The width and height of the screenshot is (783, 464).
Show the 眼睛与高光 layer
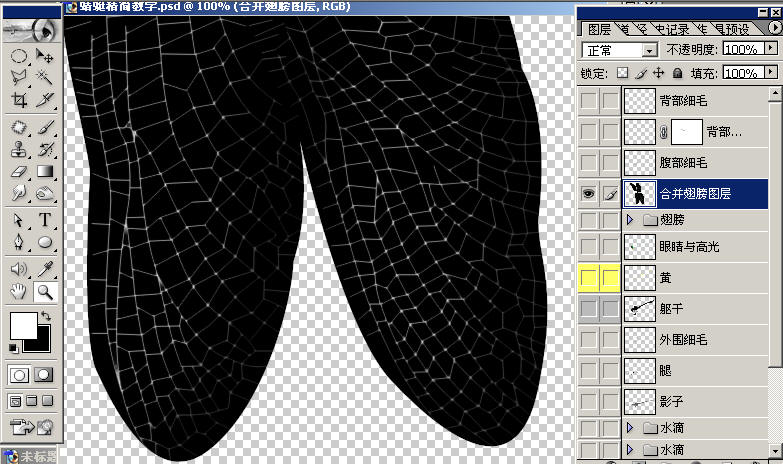[589, 246]
